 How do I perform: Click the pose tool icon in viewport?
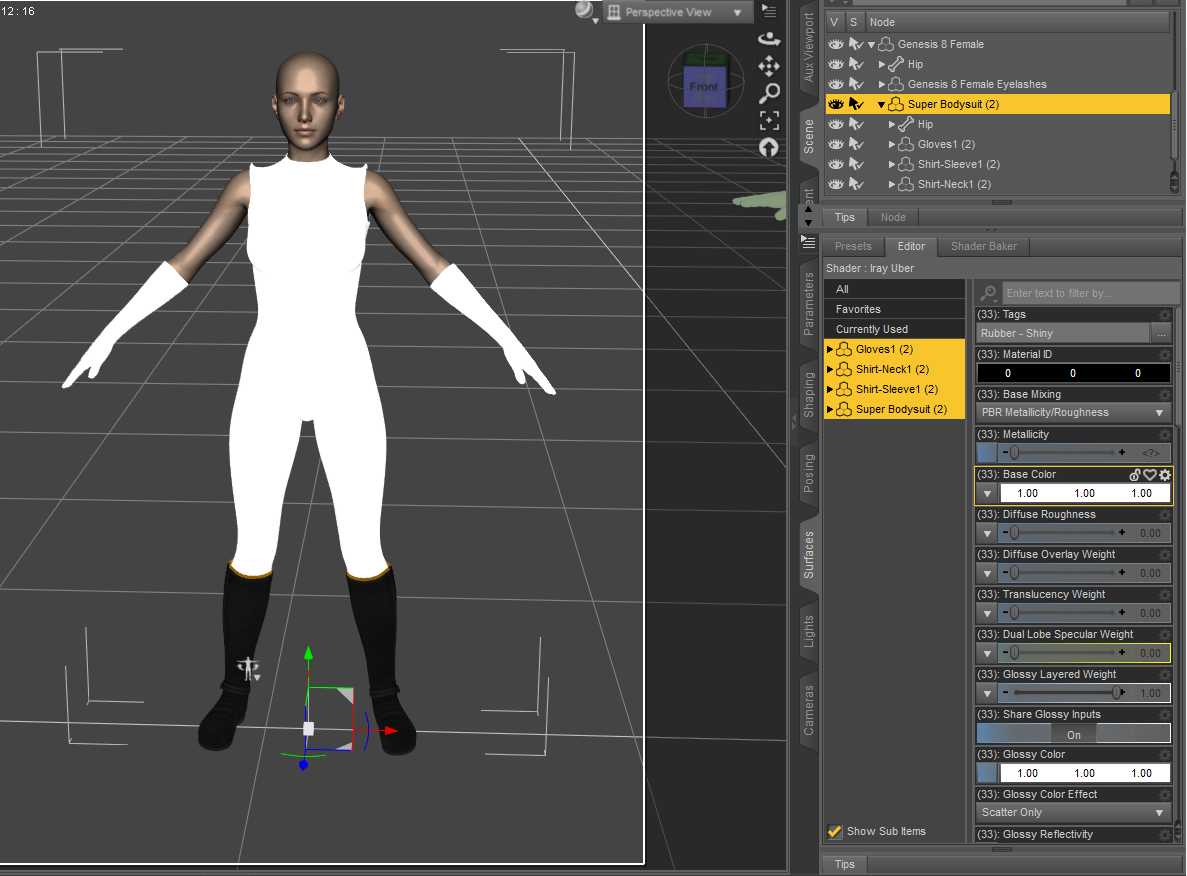point(248,669)
